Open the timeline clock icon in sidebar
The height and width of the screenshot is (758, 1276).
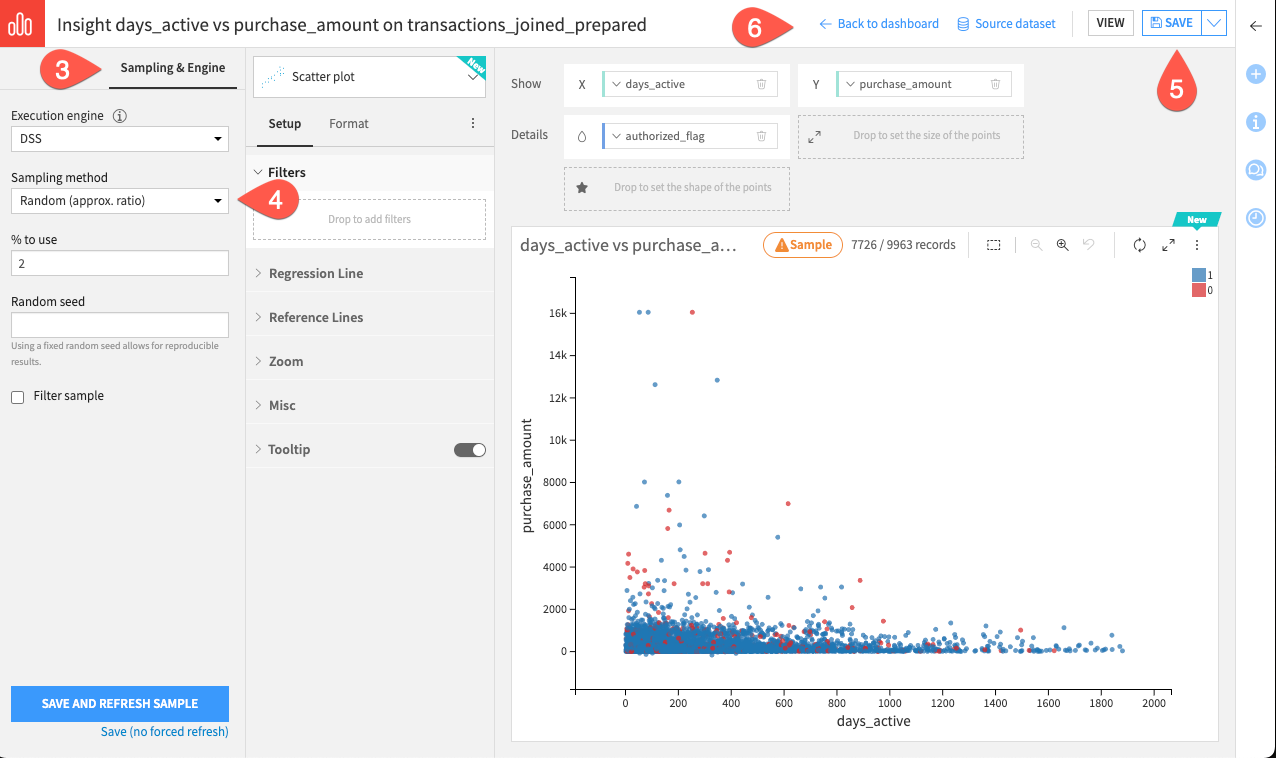pyautogui.click(x=1256, y=217)
